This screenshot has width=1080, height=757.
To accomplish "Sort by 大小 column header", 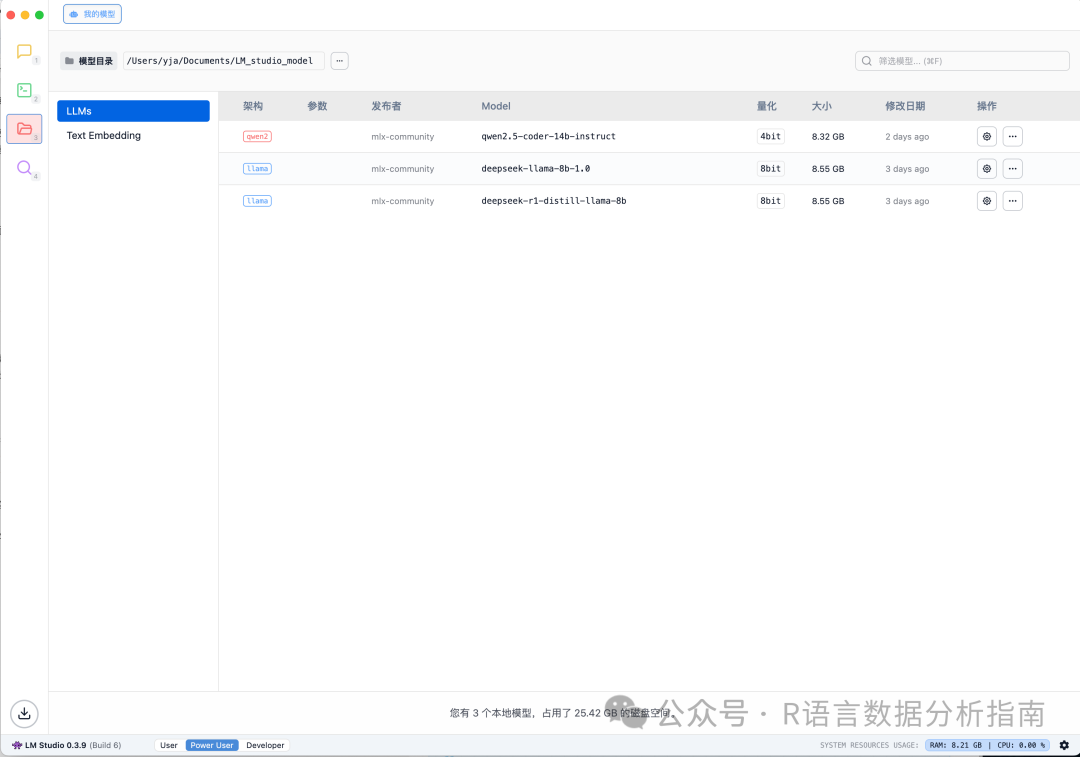I will 821,106.
